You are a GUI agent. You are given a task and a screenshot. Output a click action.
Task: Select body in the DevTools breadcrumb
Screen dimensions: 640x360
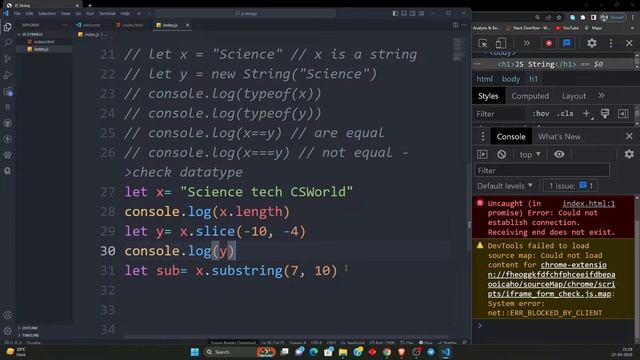pyautogui.click(x=511, y=79)
